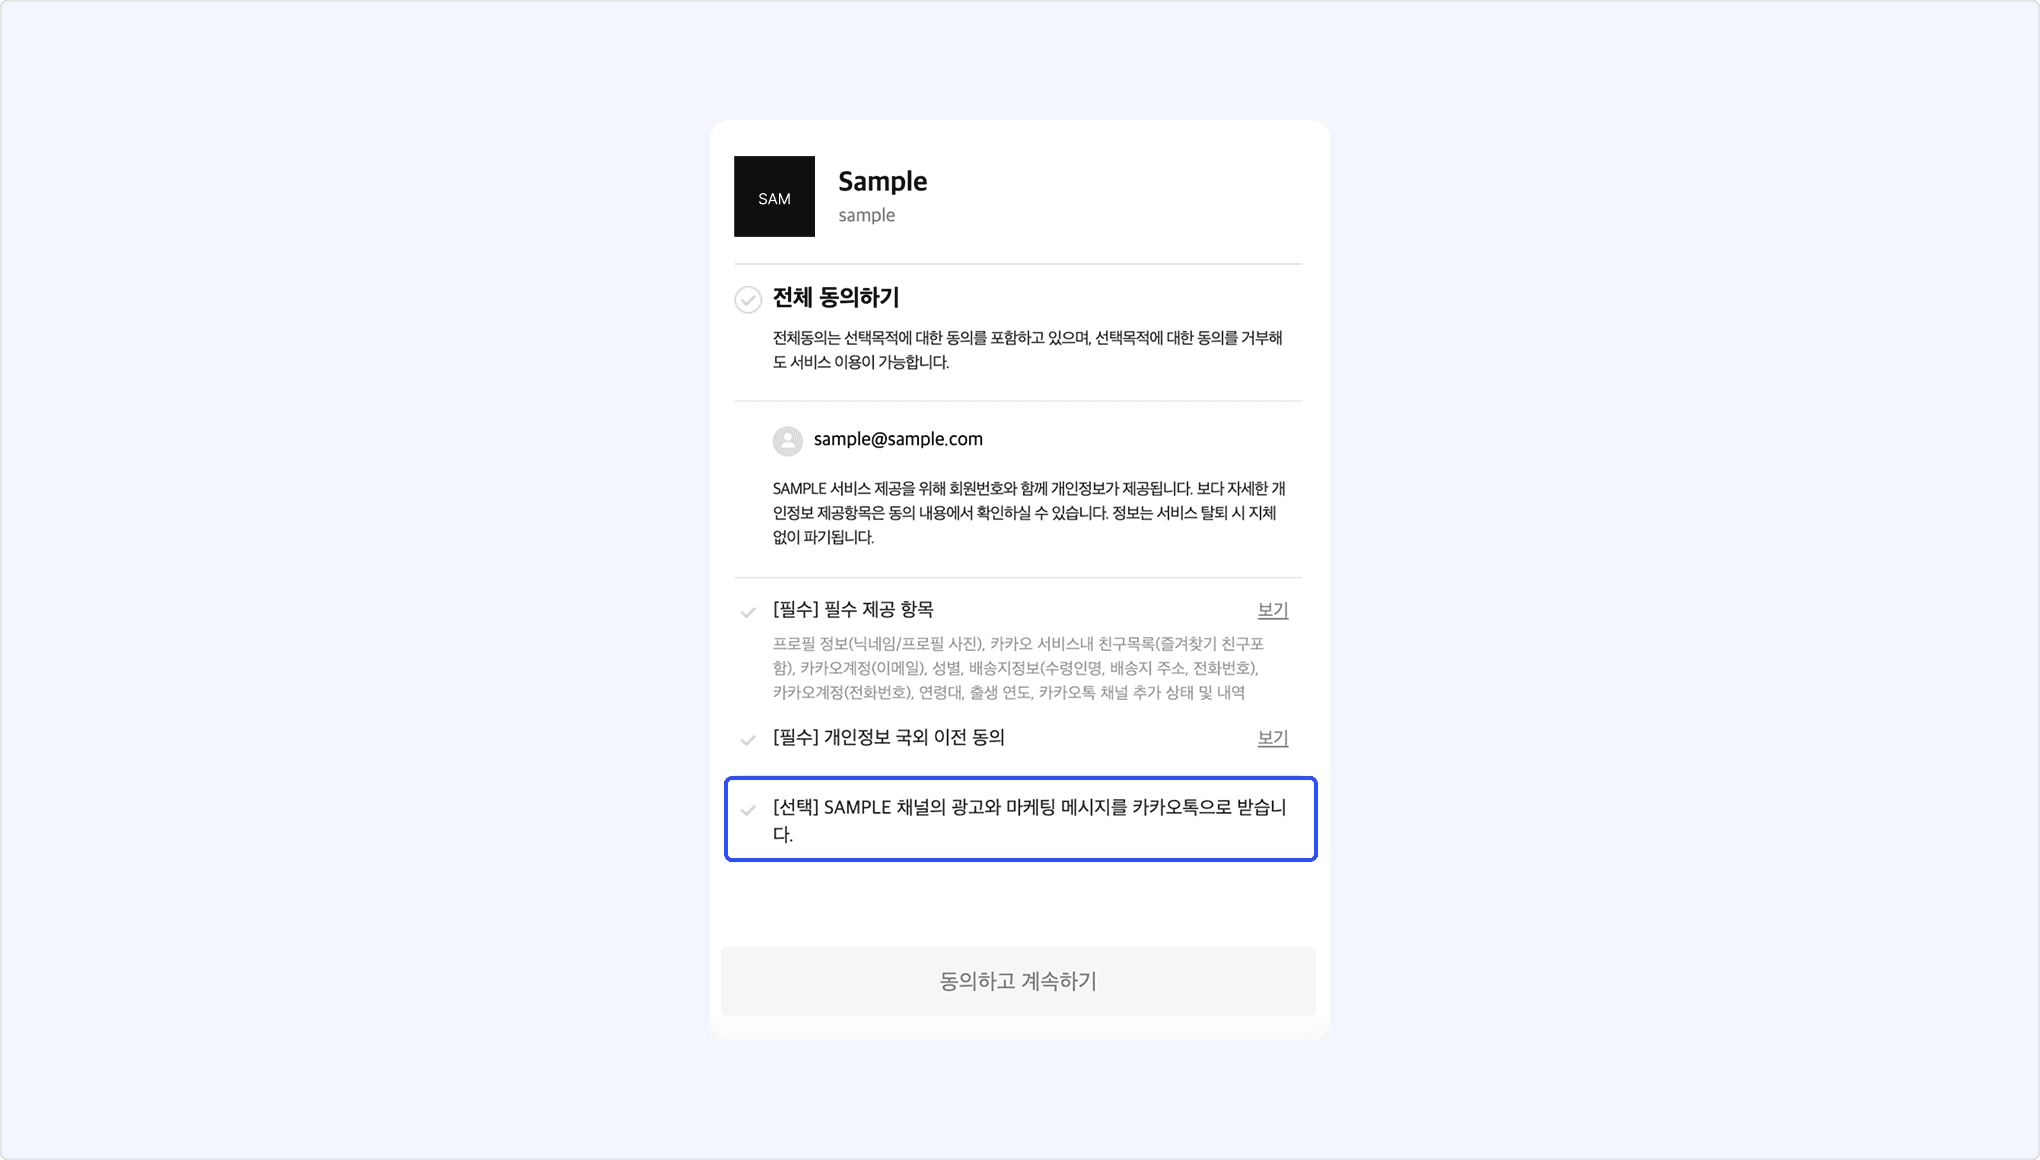
Task: Check the [필수] 필수 제공 항목 checkmark
Action: coord(748,612)
